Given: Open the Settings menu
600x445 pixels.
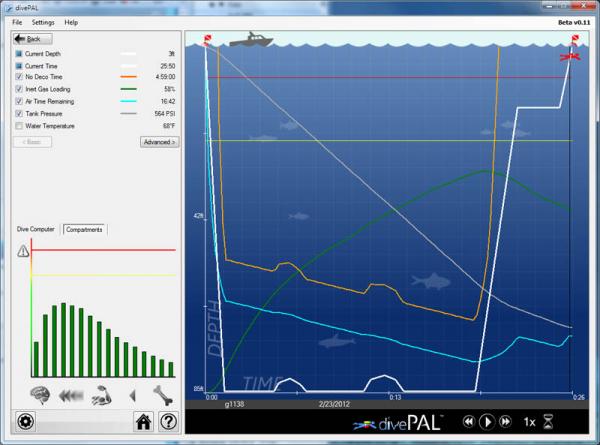Looking at the screenshot, I should 43,22.
